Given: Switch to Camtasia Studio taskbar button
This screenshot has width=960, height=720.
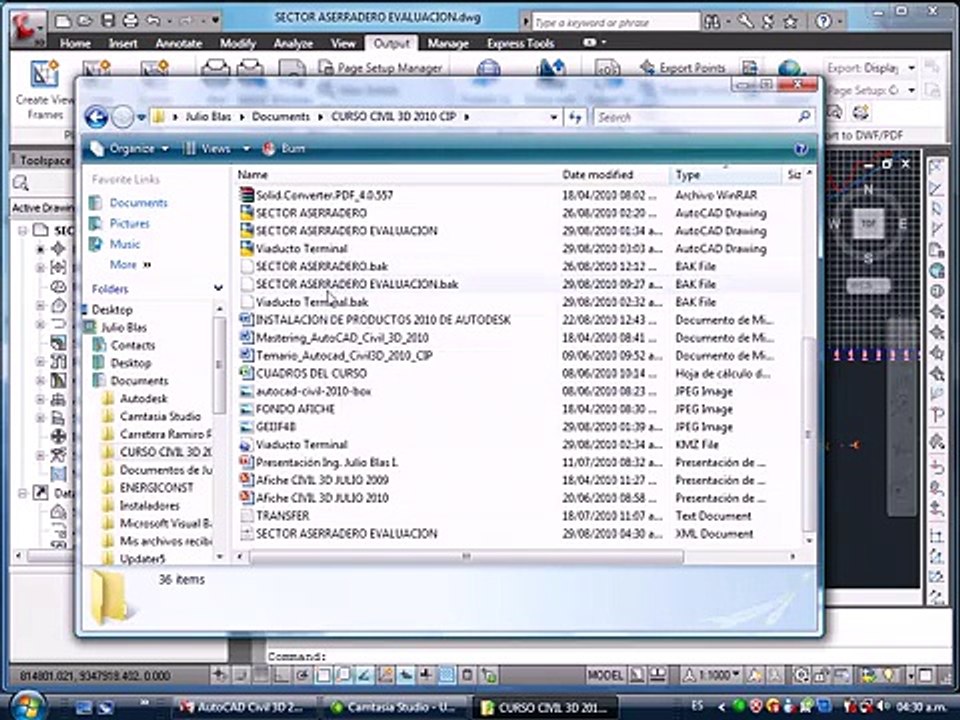Looking at the screenshot, I should (x=396, y=708).
